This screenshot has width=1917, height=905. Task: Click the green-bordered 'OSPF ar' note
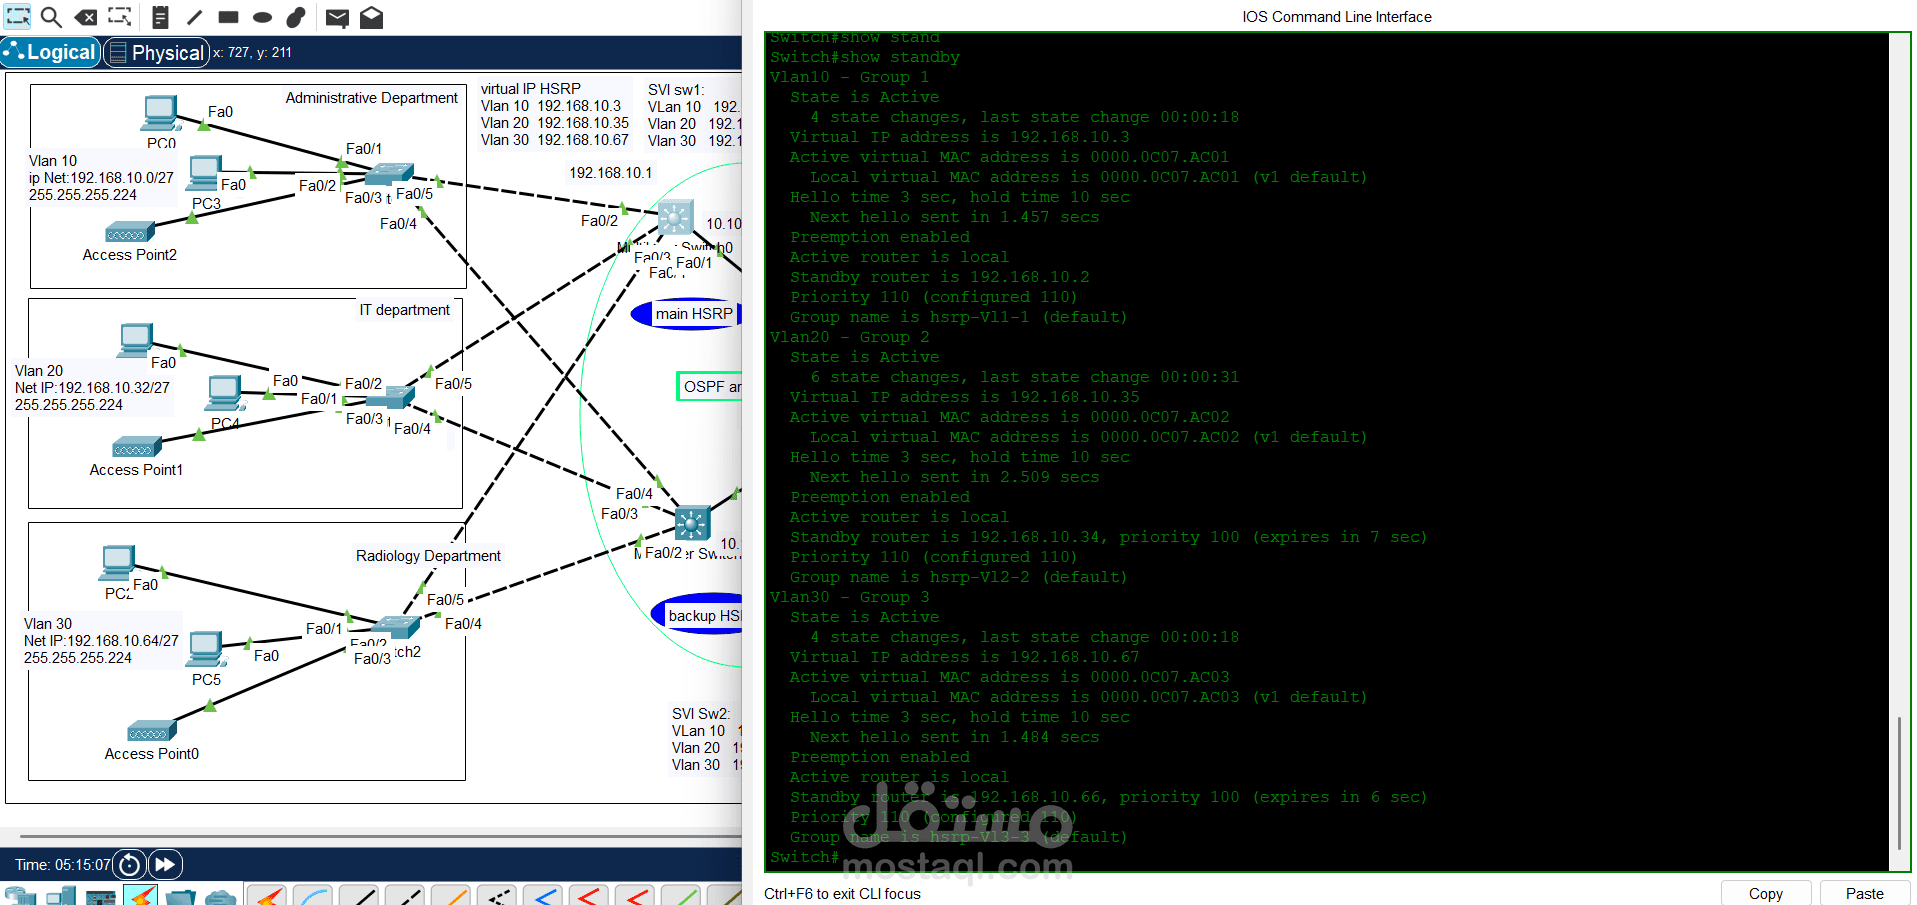point(709,386)
